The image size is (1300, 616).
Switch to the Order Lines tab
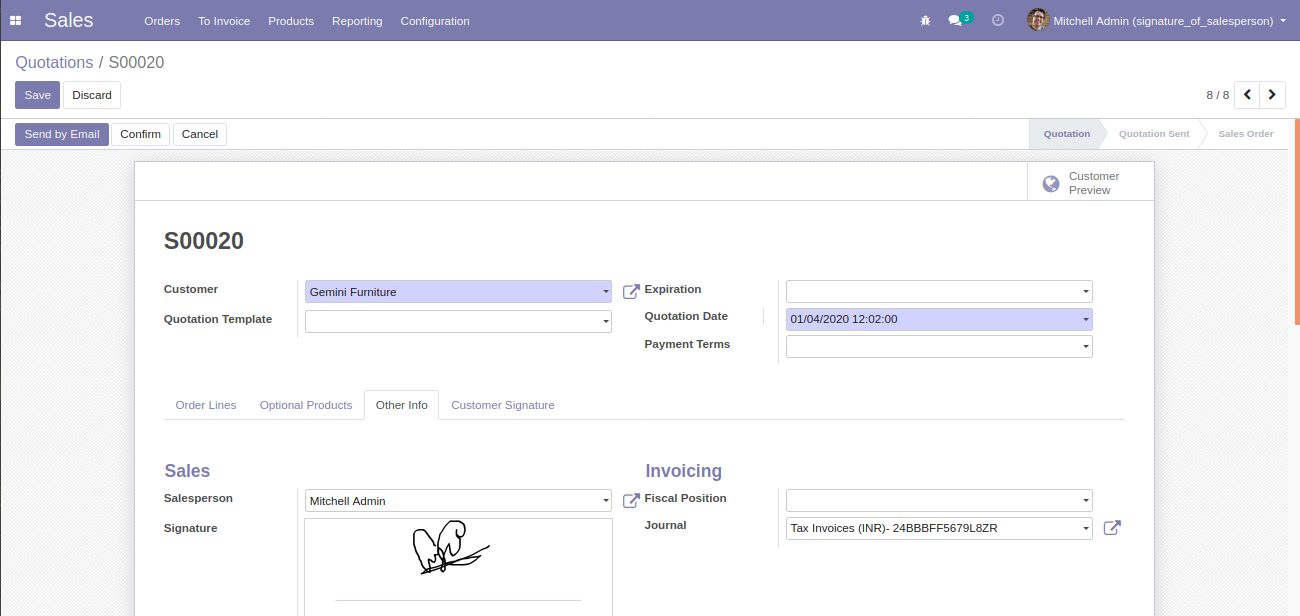click(206, 405)
